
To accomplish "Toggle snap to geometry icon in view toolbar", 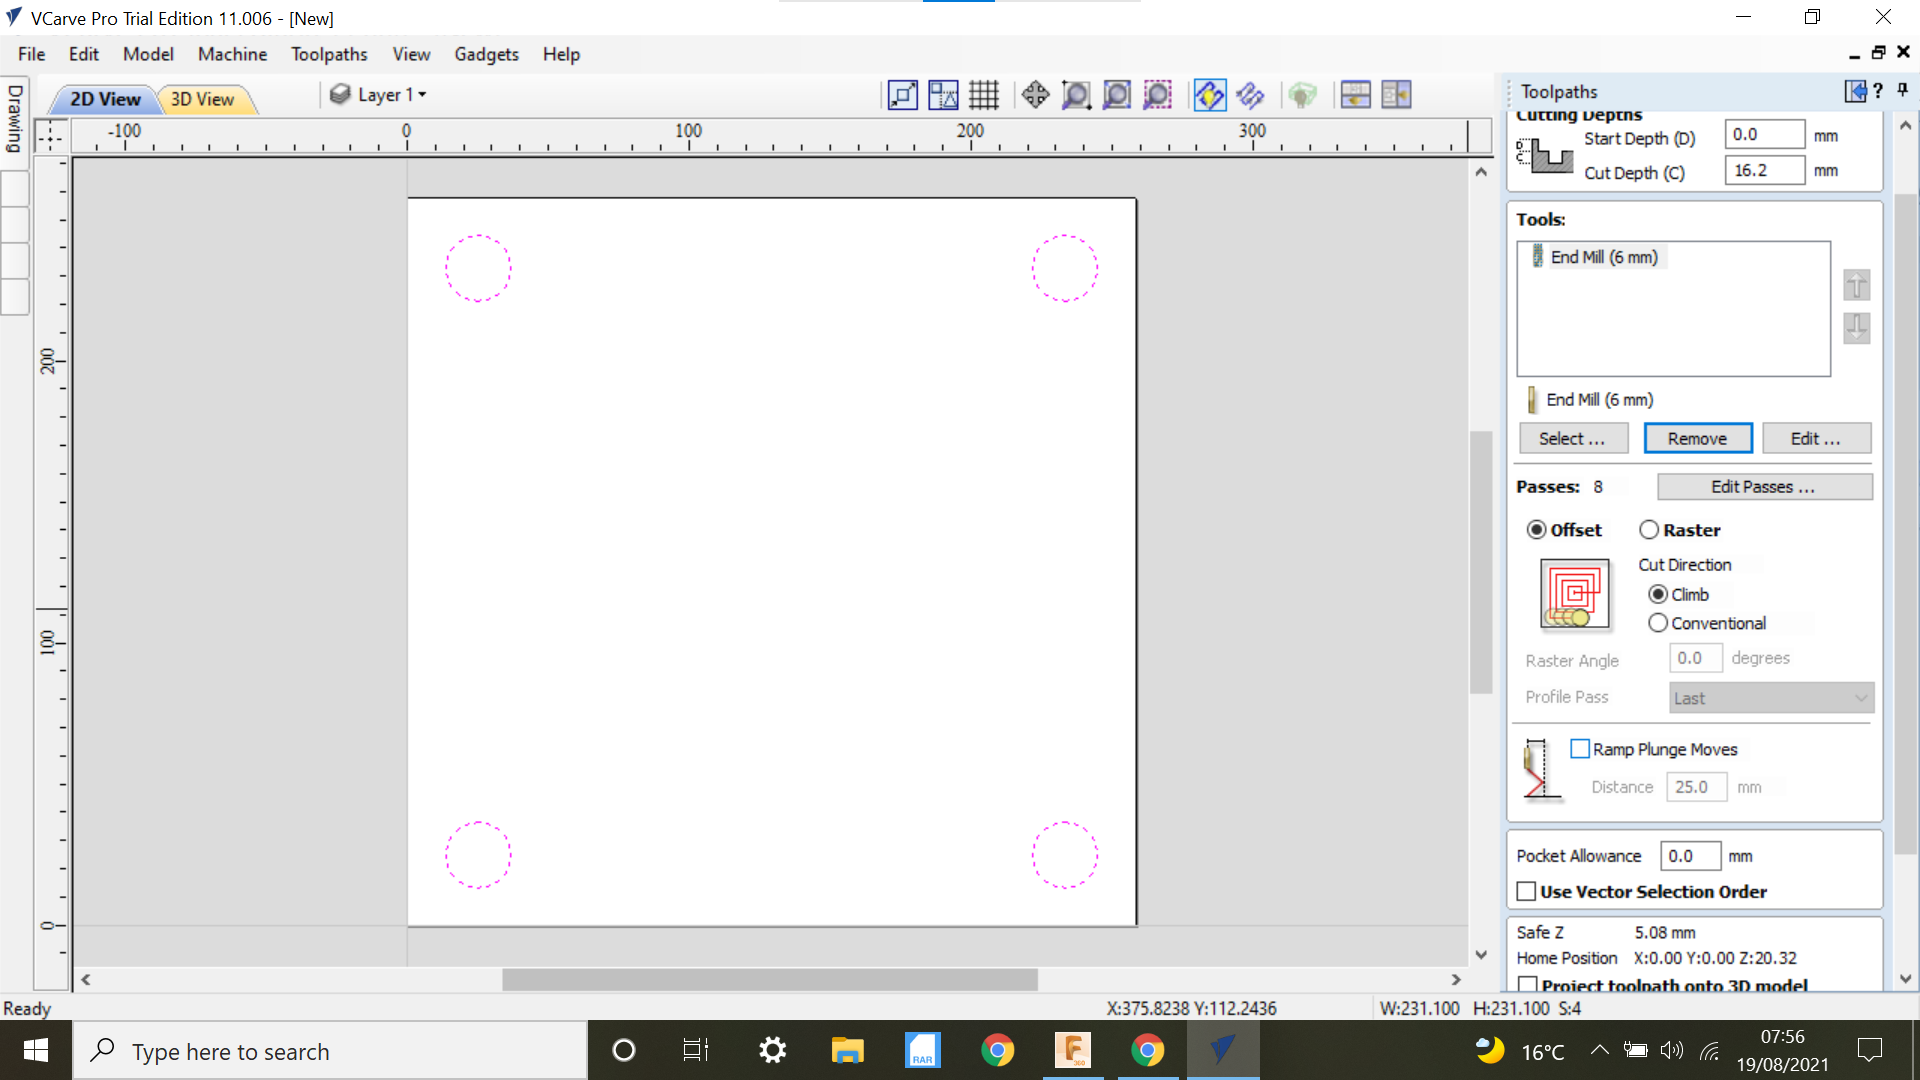I will (x=902, y=95).
